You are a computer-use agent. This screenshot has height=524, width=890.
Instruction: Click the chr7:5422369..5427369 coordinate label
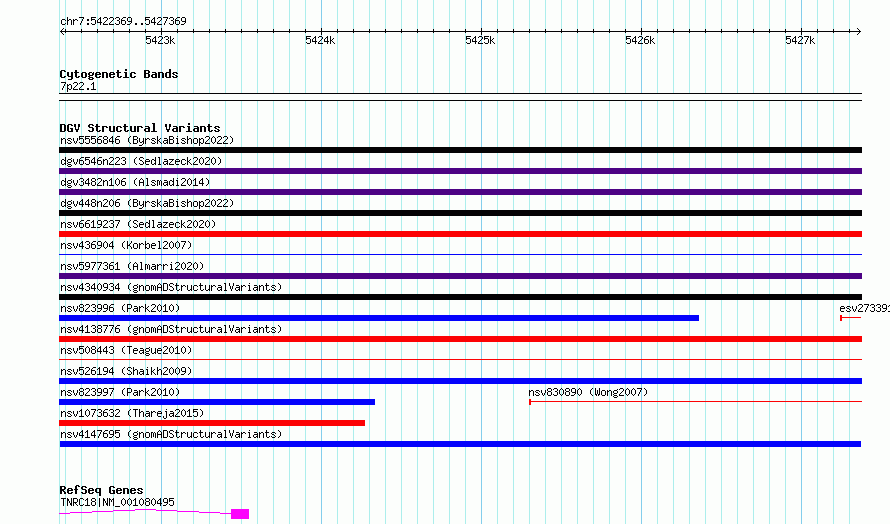point(123,21)
